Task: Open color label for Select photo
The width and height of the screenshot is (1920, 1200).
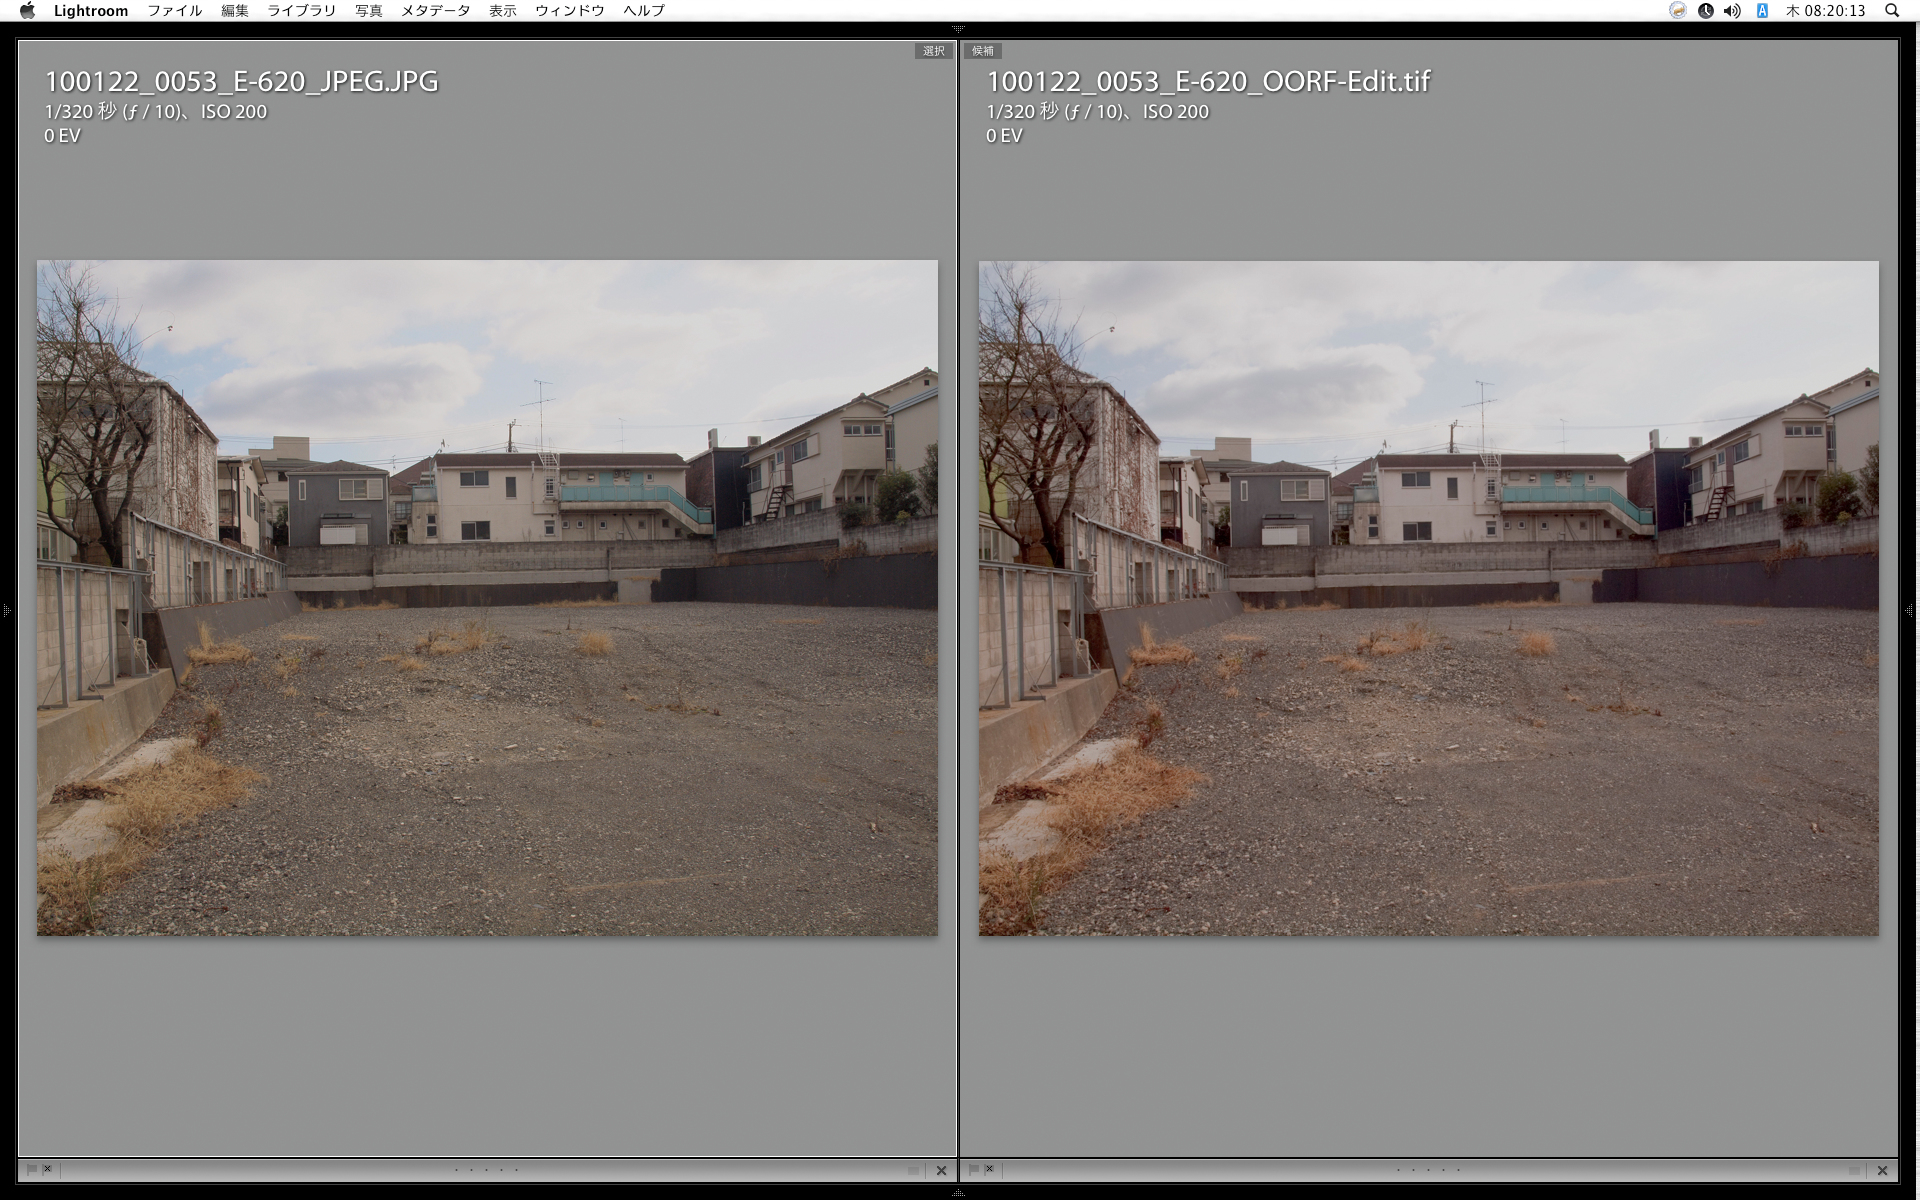Action: coord(913,1170)
